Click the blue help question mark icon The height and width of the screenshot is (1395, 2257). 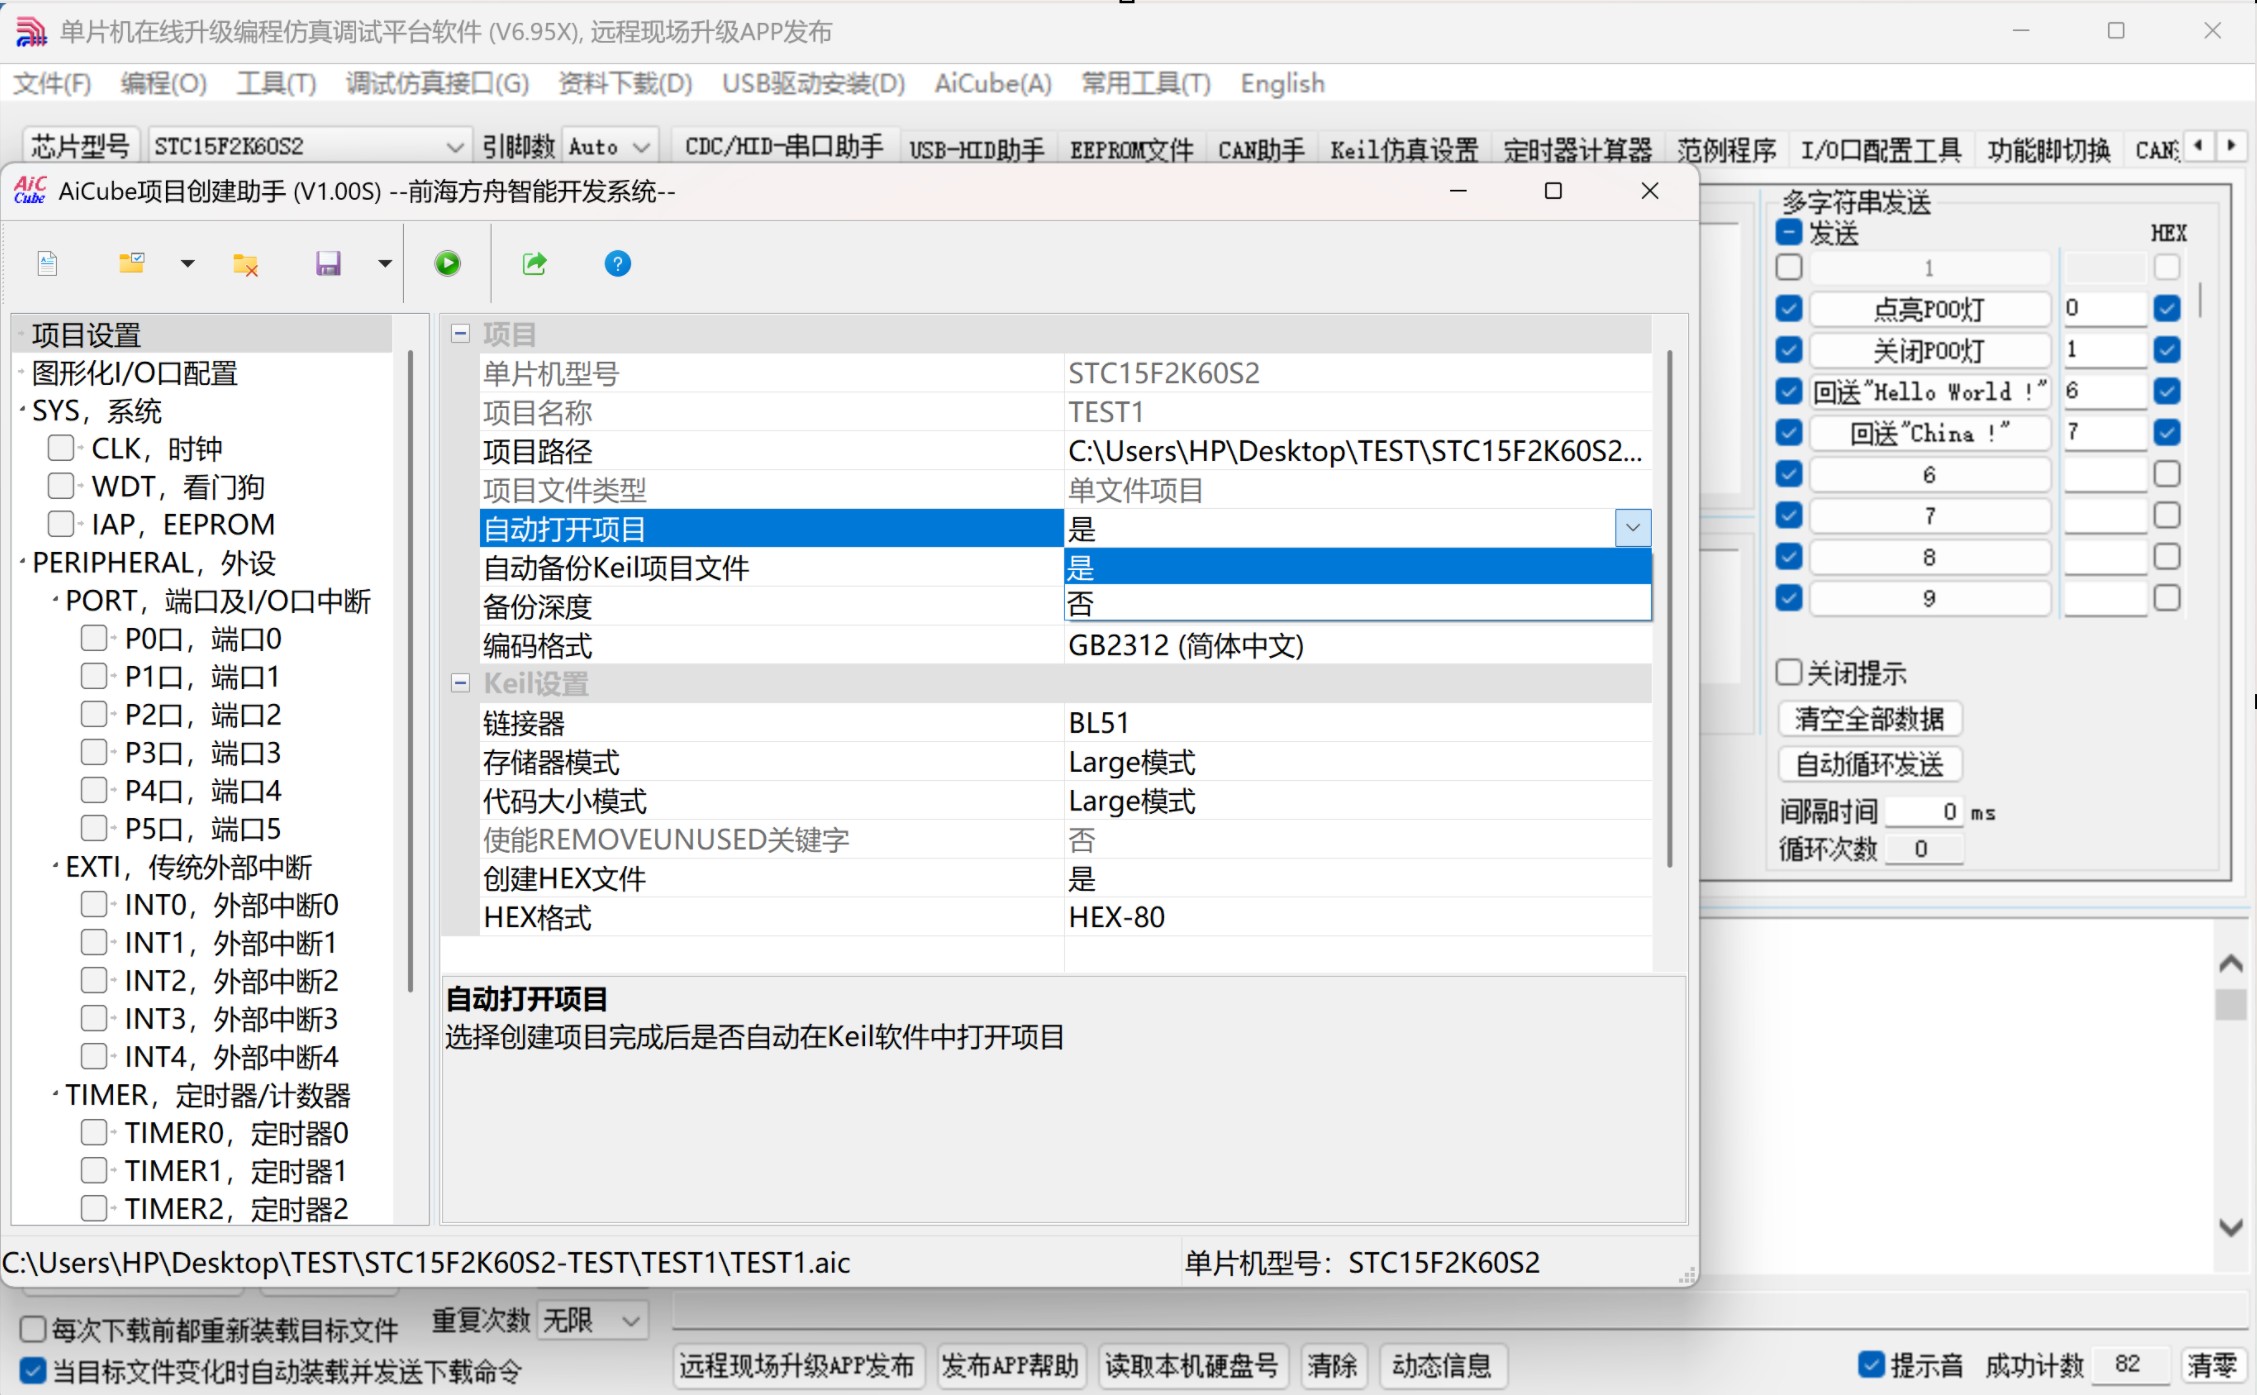[618, 264]
